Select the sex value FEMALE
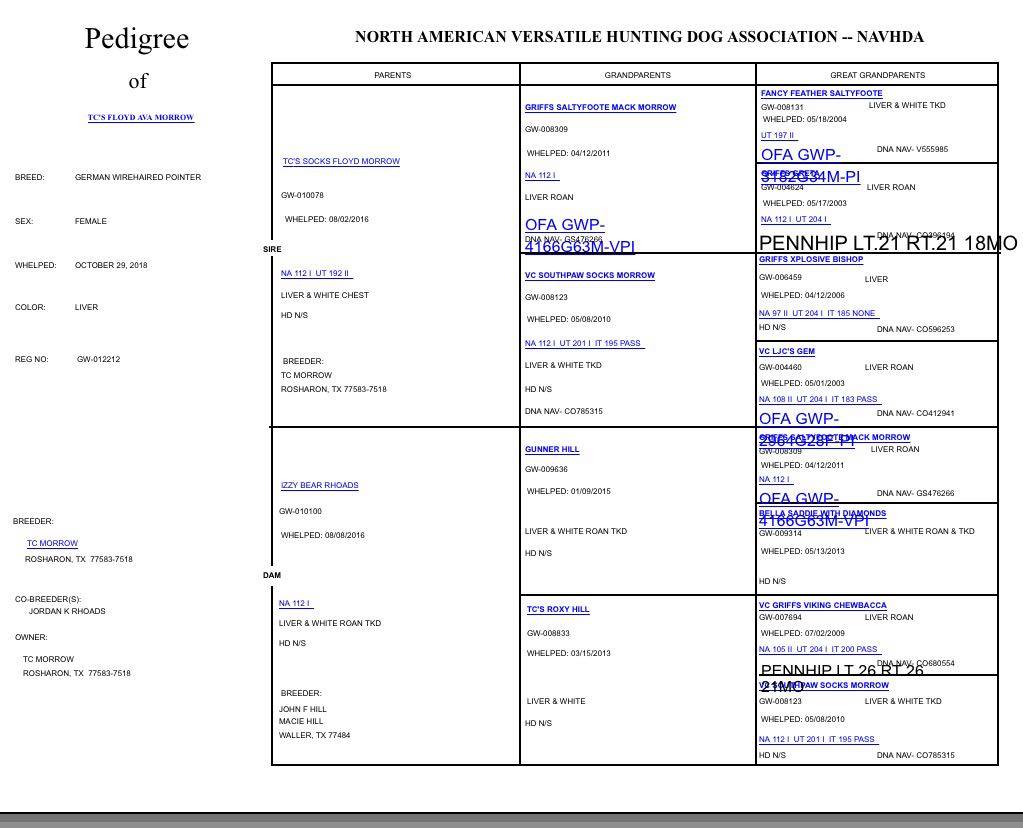 (91, 221)
